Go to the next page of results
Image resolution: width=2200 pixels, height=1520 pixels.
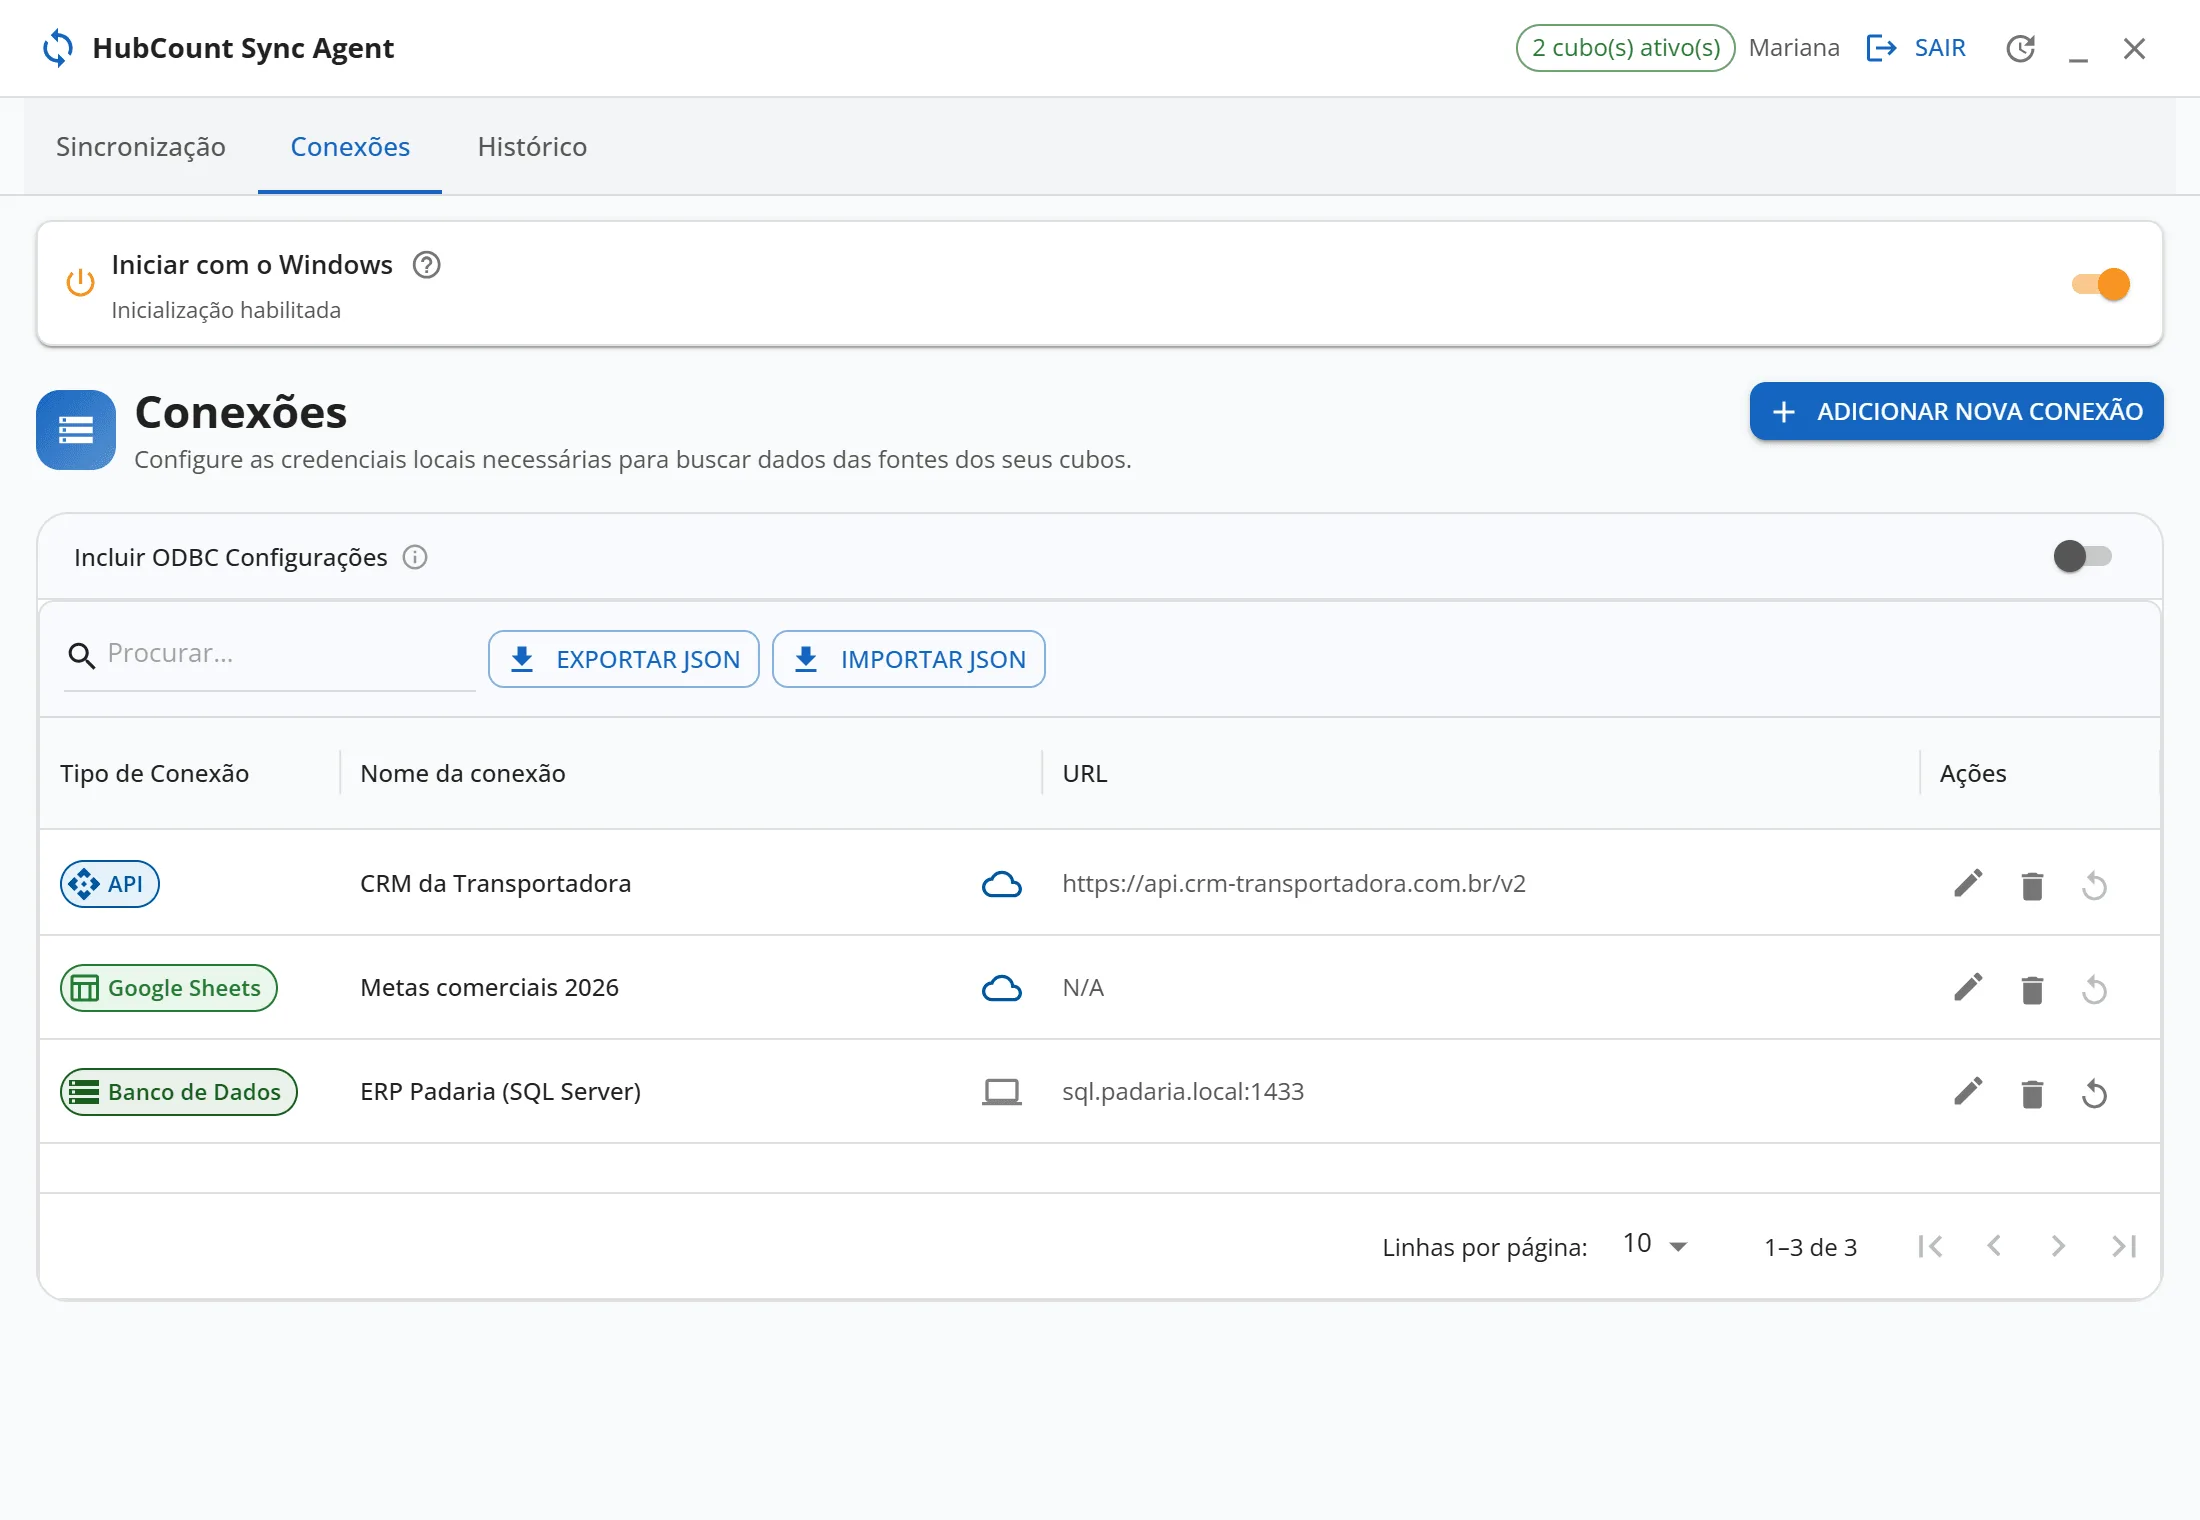pyautogui.click(x=2058, y=1246)
